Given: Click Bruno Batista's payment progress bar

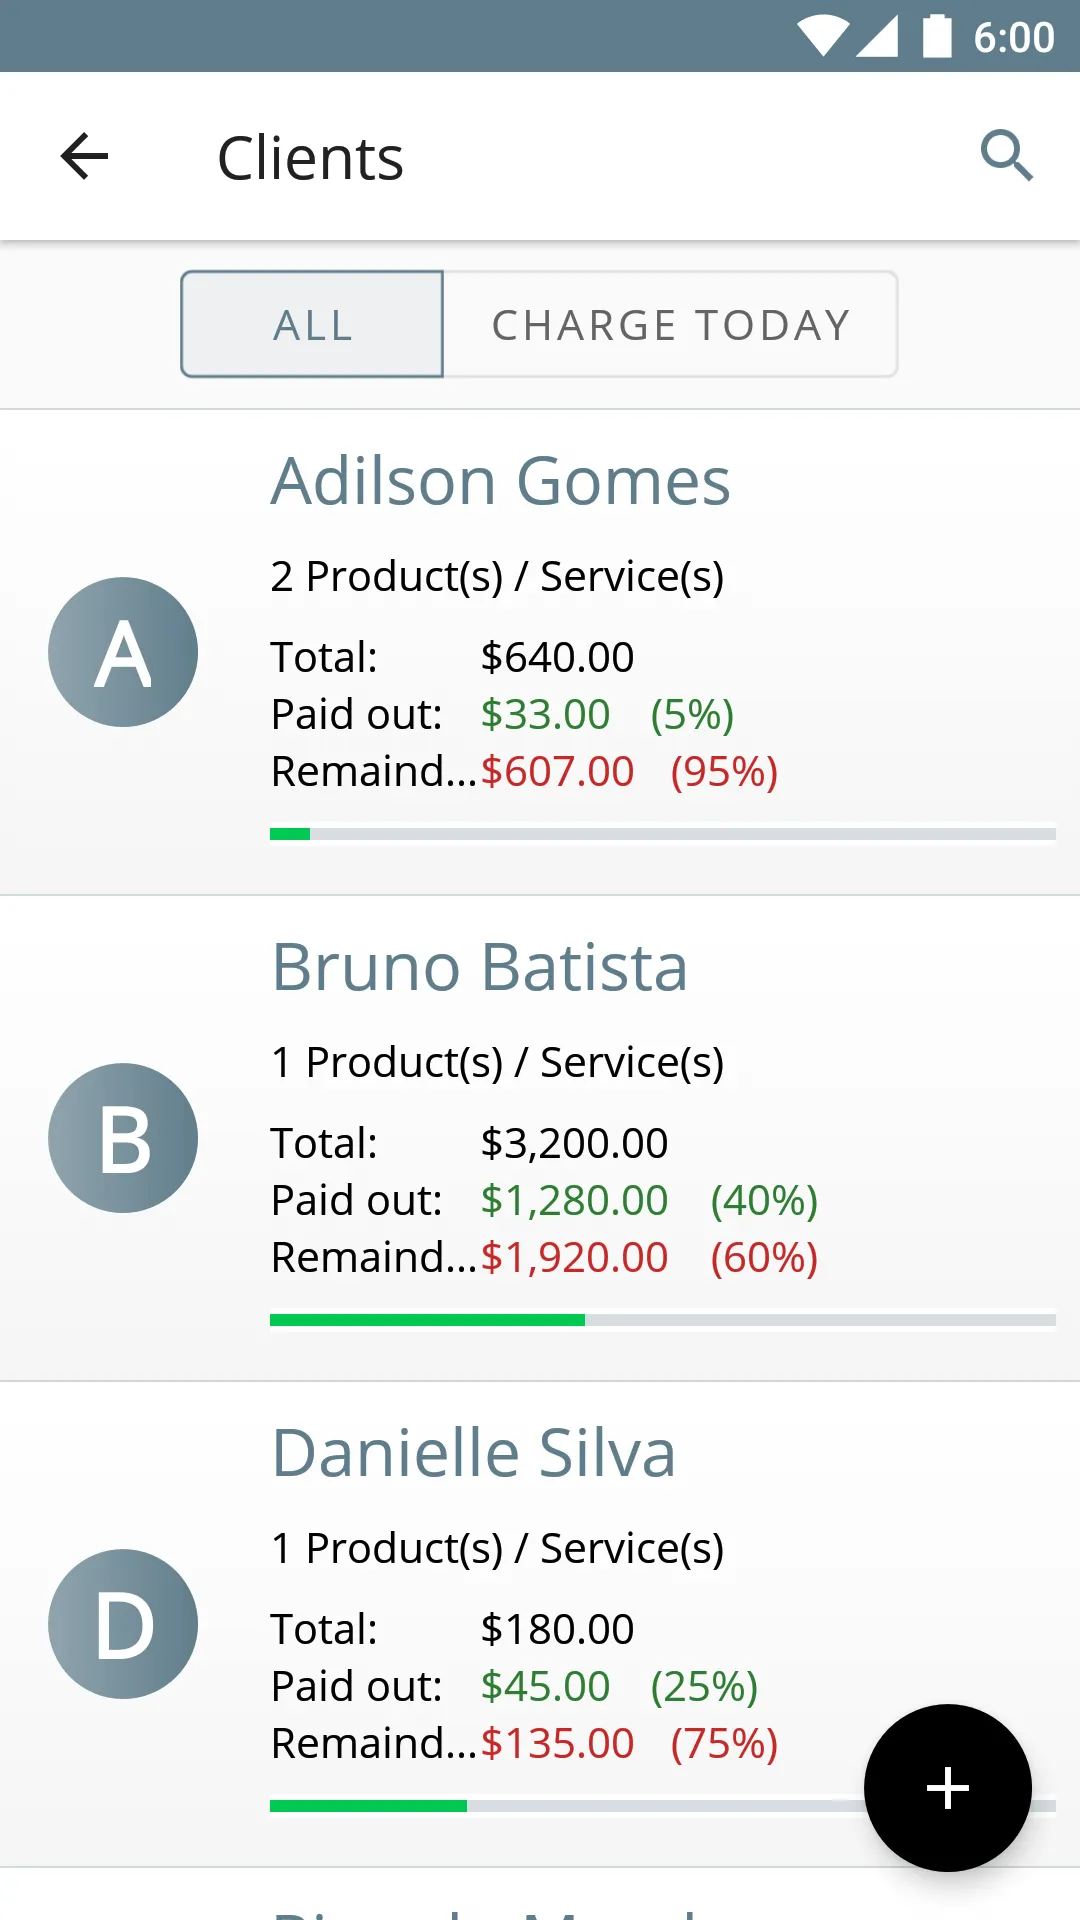Looking at the screenshot, I should [662, 1320].
